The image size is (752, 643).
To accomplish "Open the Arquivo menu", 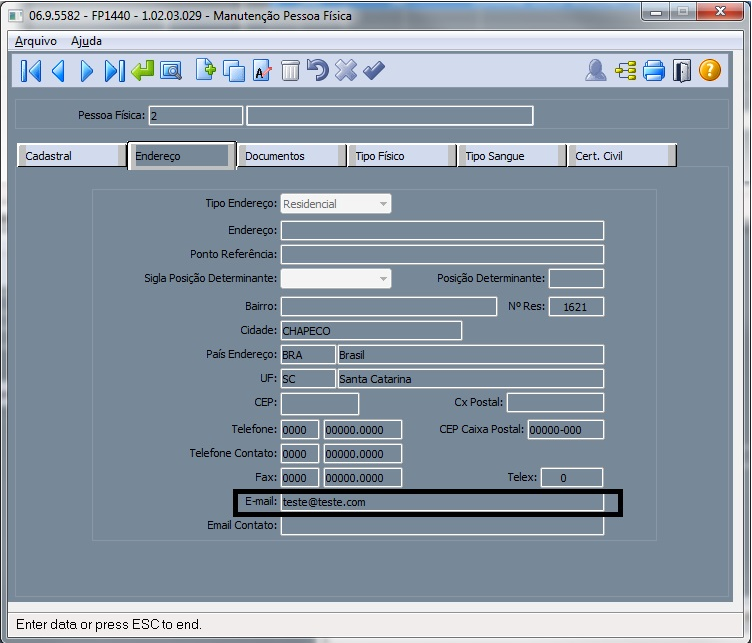I will click(x=36, y=41).
